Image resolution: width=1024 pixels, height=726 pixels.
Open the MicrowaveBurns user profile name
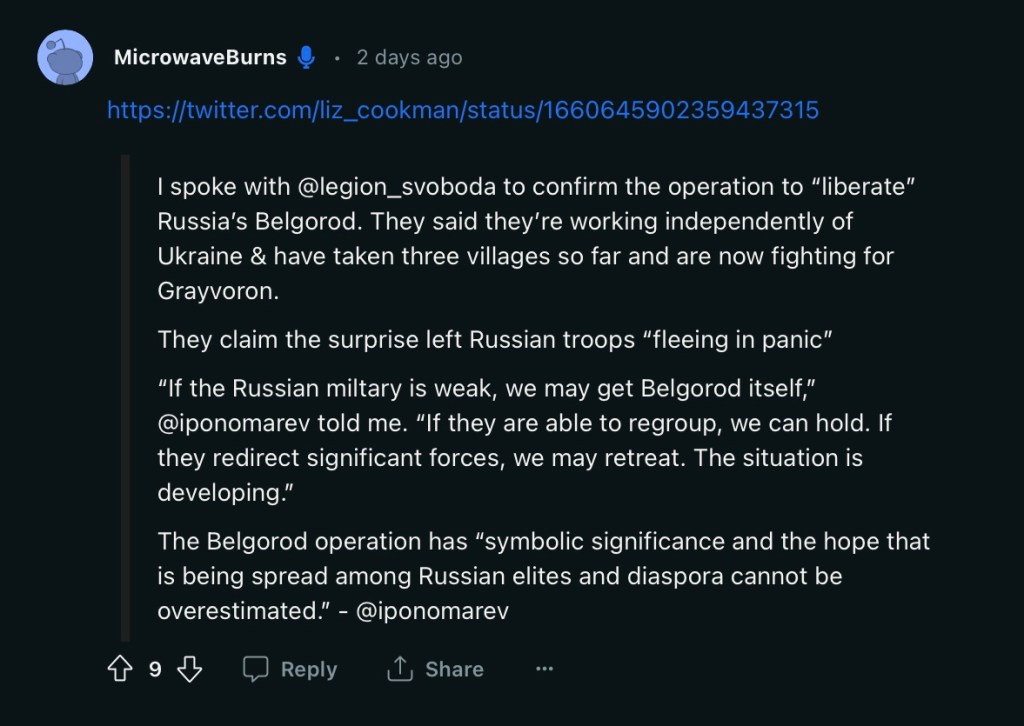click(200, 57)
